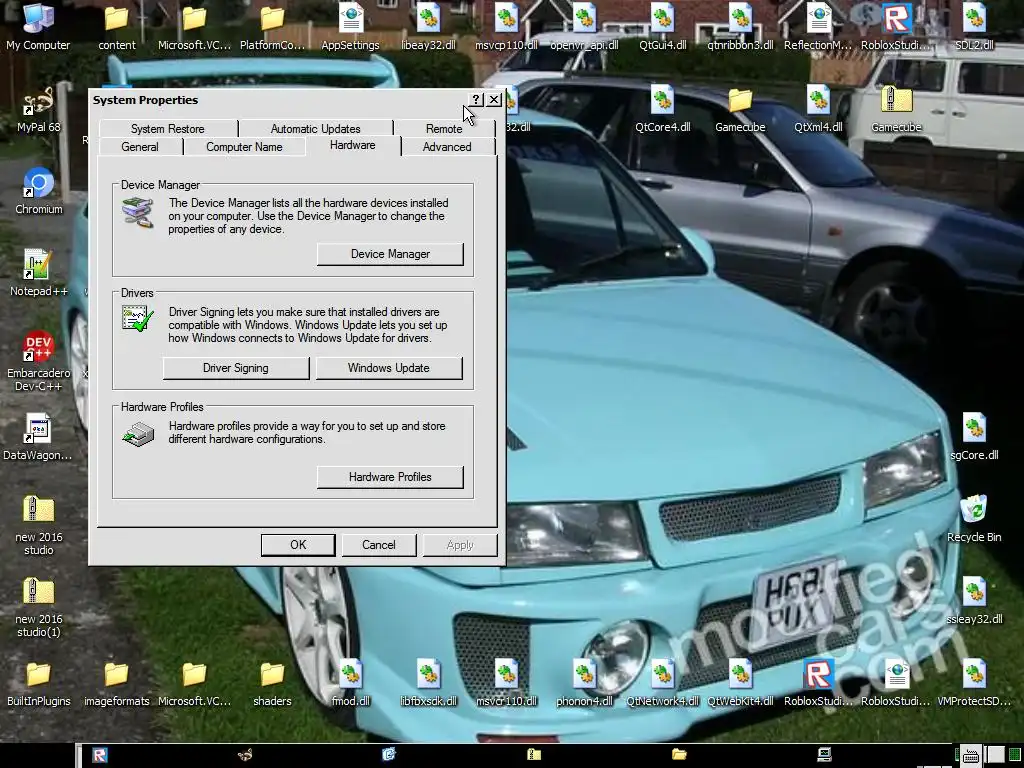The width and height of the screenshot is (1024, 768).
Task: Click the Hardware Profiles button
Action: (390, 477)
